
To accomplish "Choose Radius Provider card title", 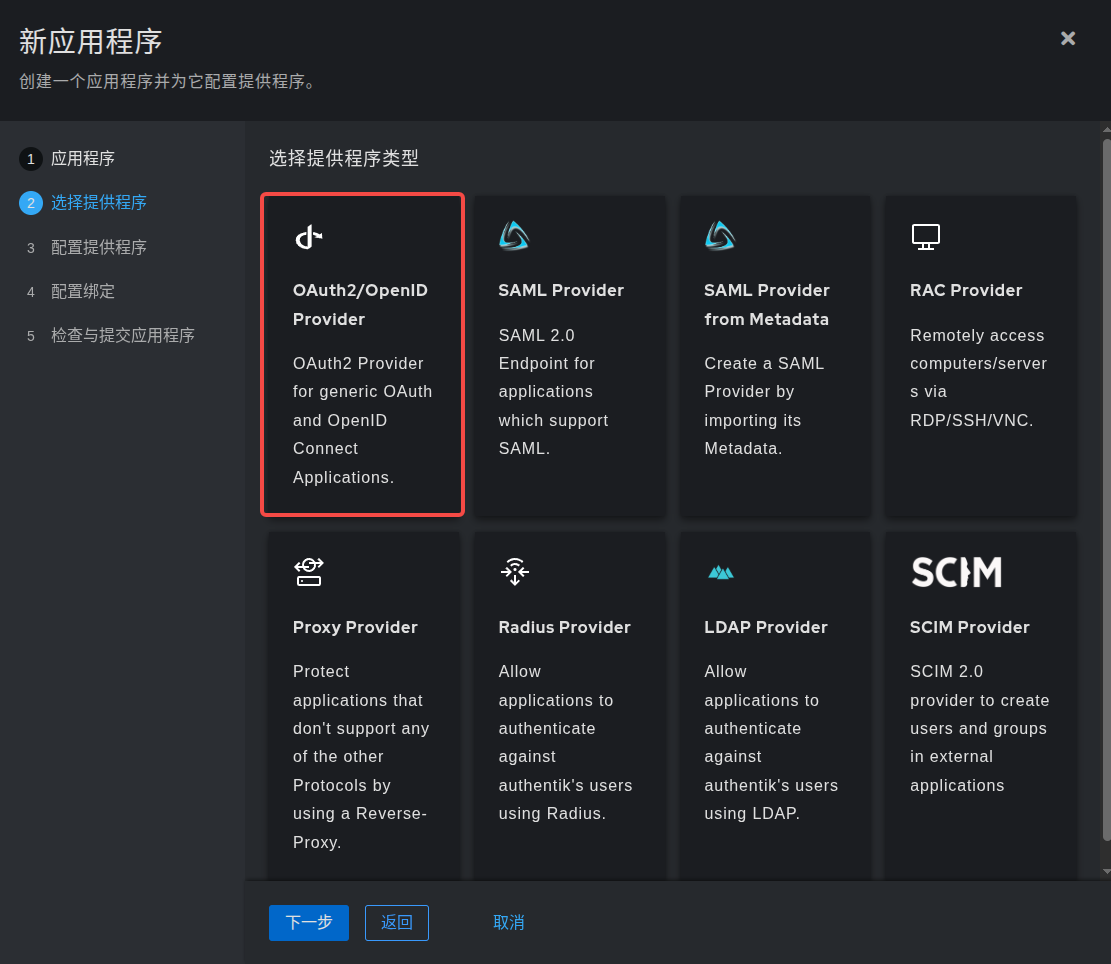I will (564, 628).
